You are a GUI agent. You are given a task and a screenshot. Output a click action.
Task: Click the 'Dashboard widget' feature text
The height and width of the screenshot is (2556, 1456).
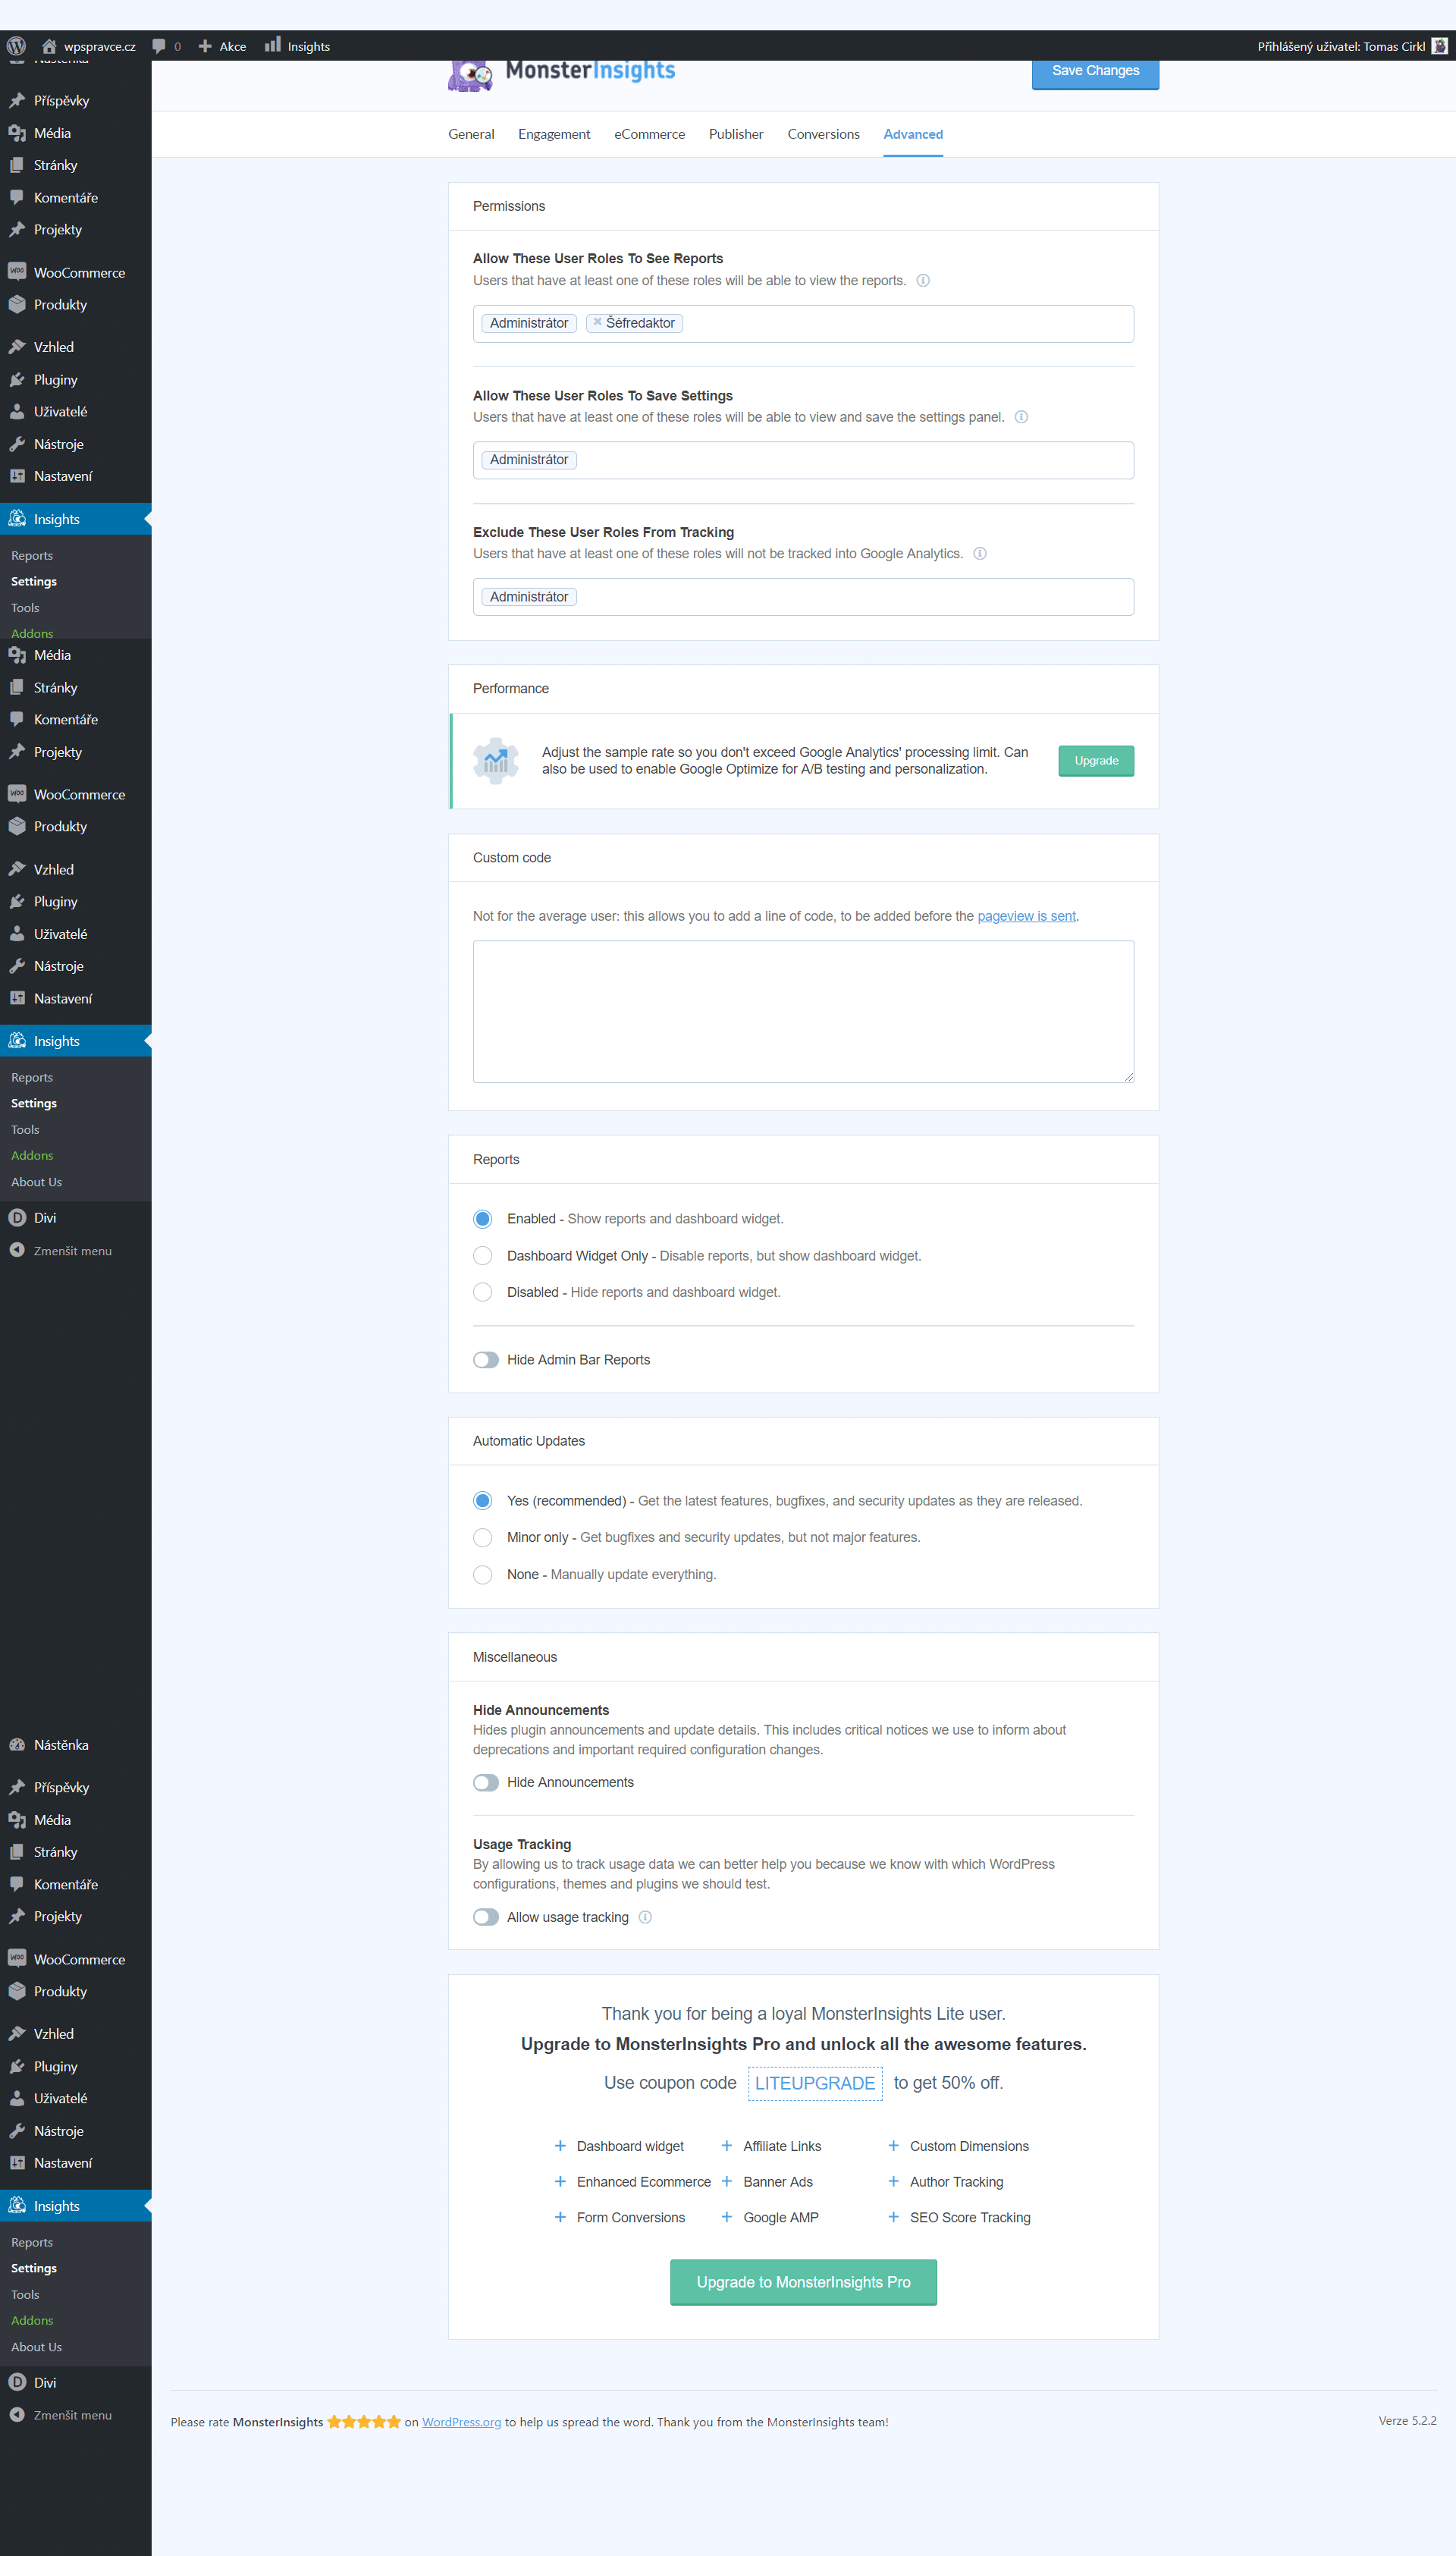tap(630, 2146)
